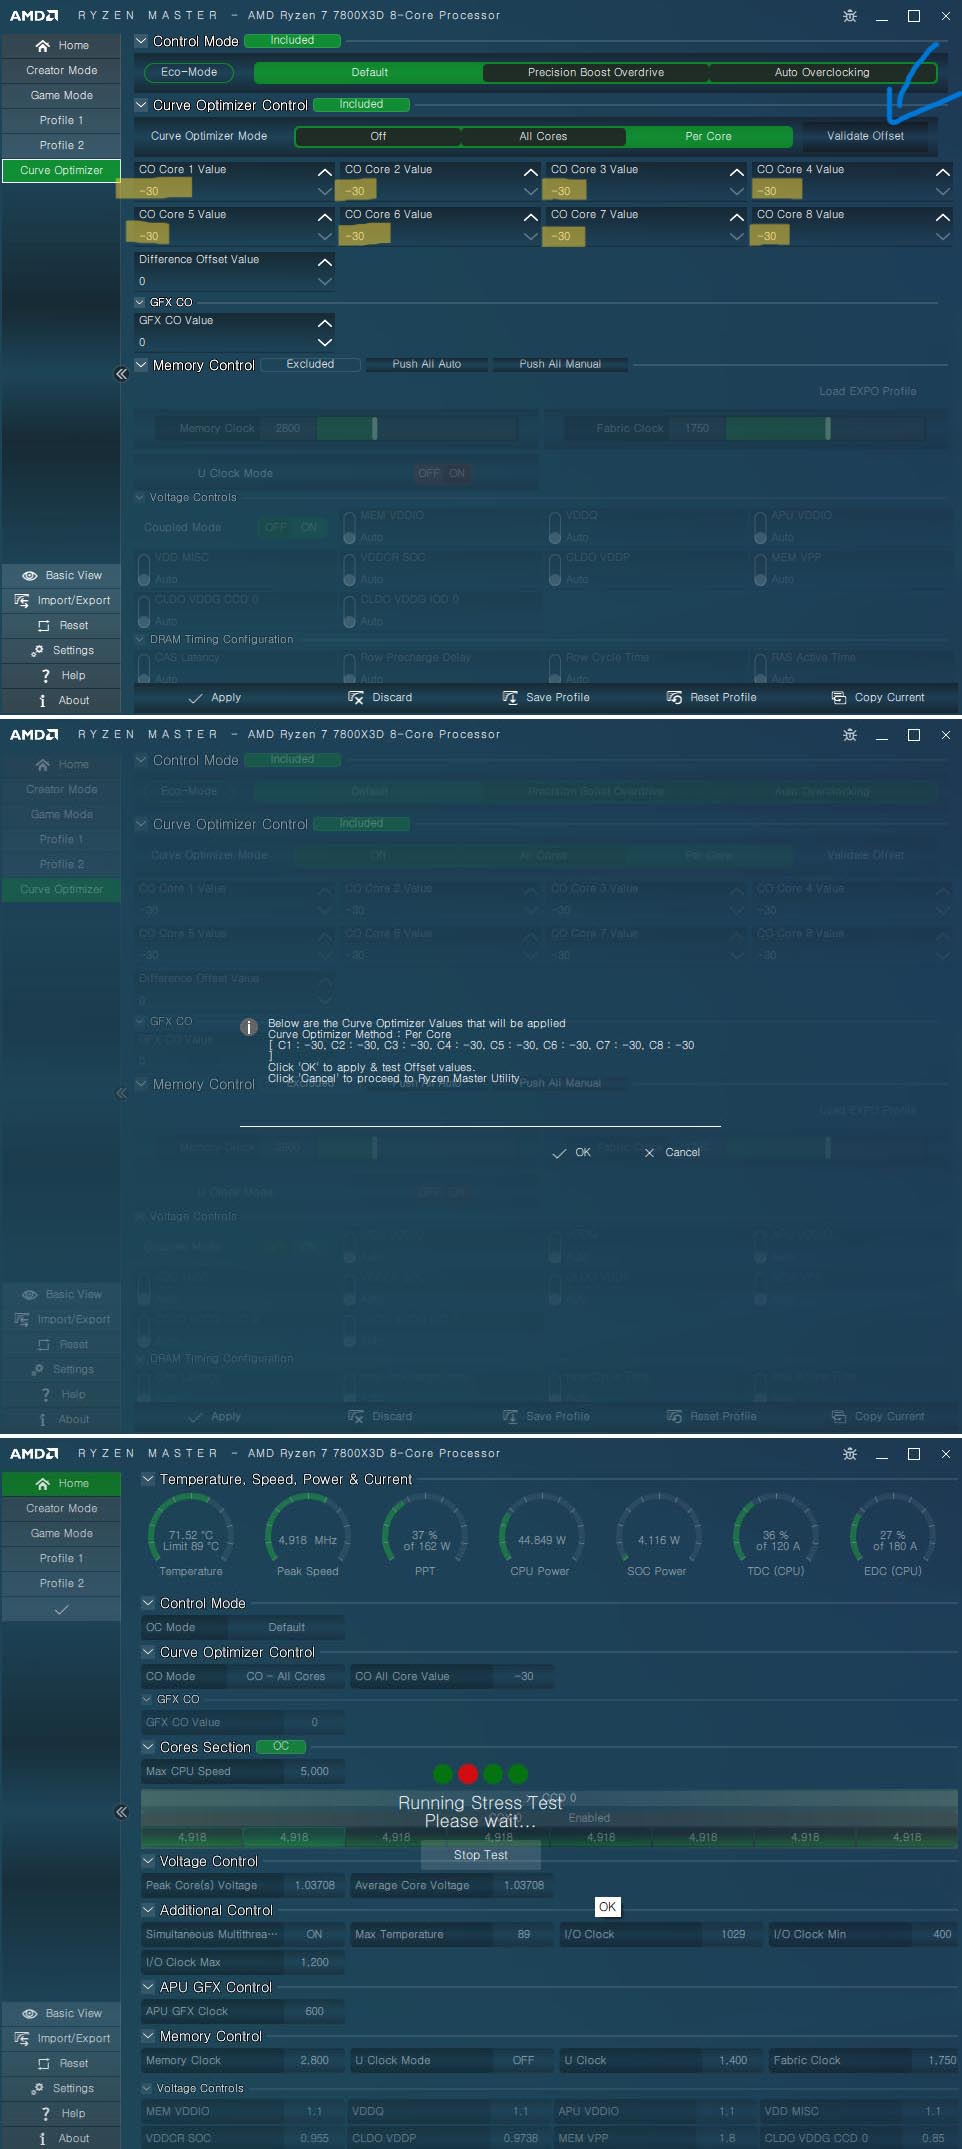Click the bug icon in bottom window title bar
The width and height of the screenshot is (962, 2149).
click(x=850, y=1454)
